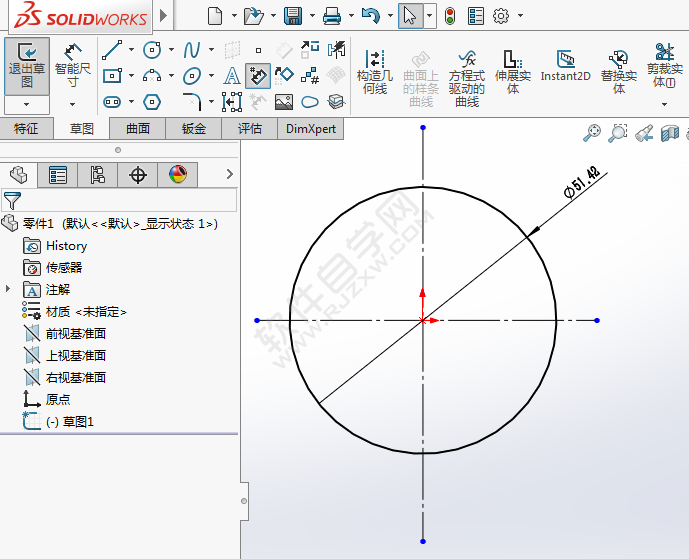Screen dimensions: 689x559
Task: Pick the Spline curve tool
Action: 191,50
